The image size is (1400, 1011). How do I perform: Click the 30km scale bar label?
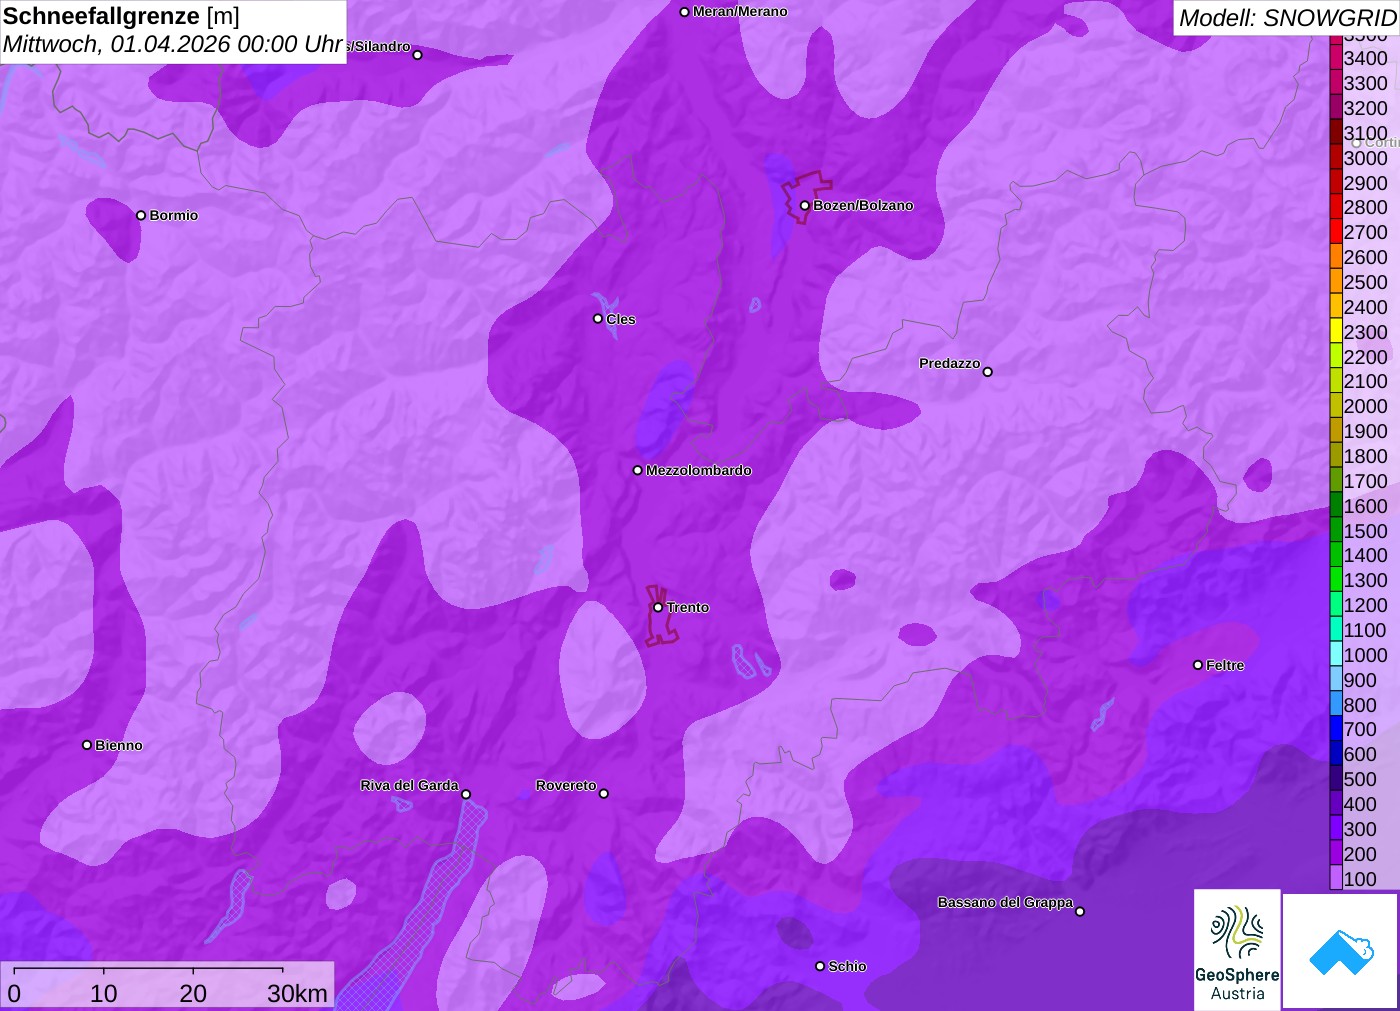pos(297,994)
